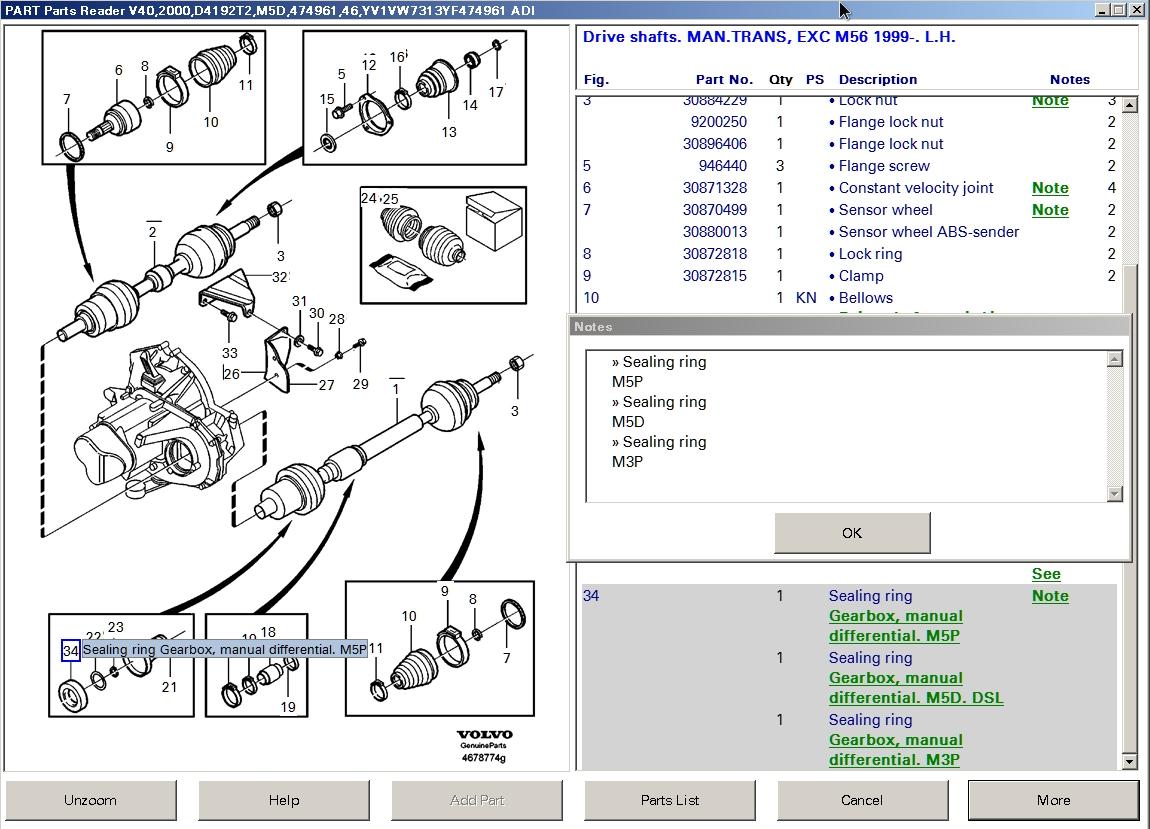Click the Description column header
The width and height of the screenshot is (1150, 829).
[878, 79]
